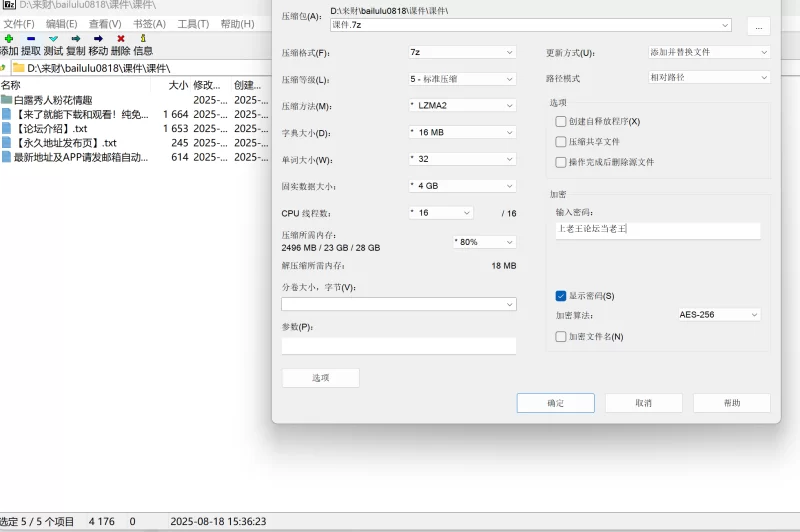Click the red Delete (删除) X icon
The height and width of the screenshot is (532, 800).
(x=121, y=38)
